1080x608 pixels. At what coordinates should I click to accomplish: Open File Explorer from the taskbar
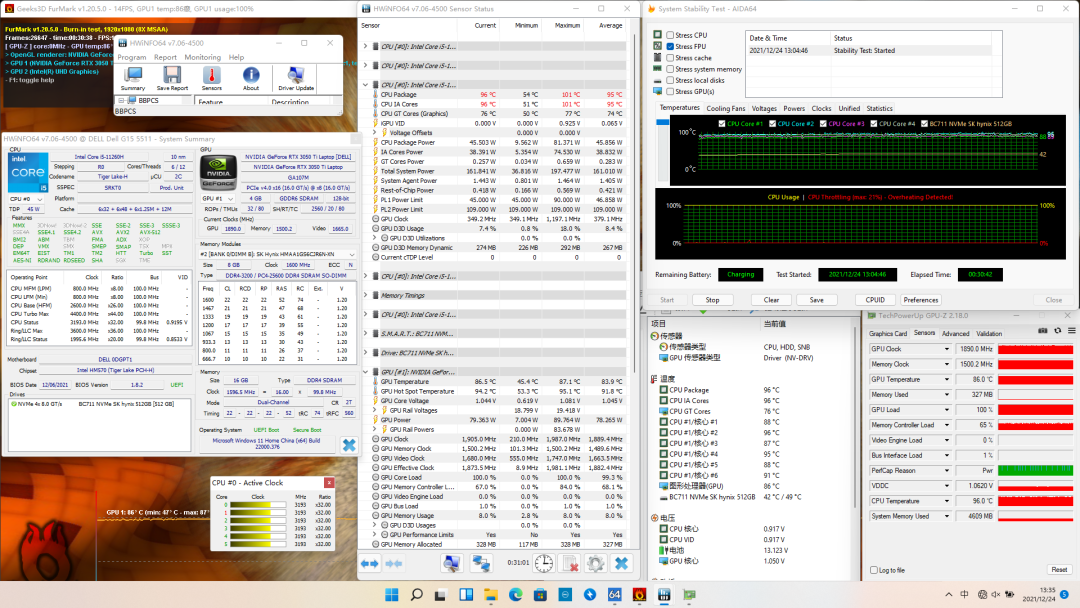click(x=490, y=594)
